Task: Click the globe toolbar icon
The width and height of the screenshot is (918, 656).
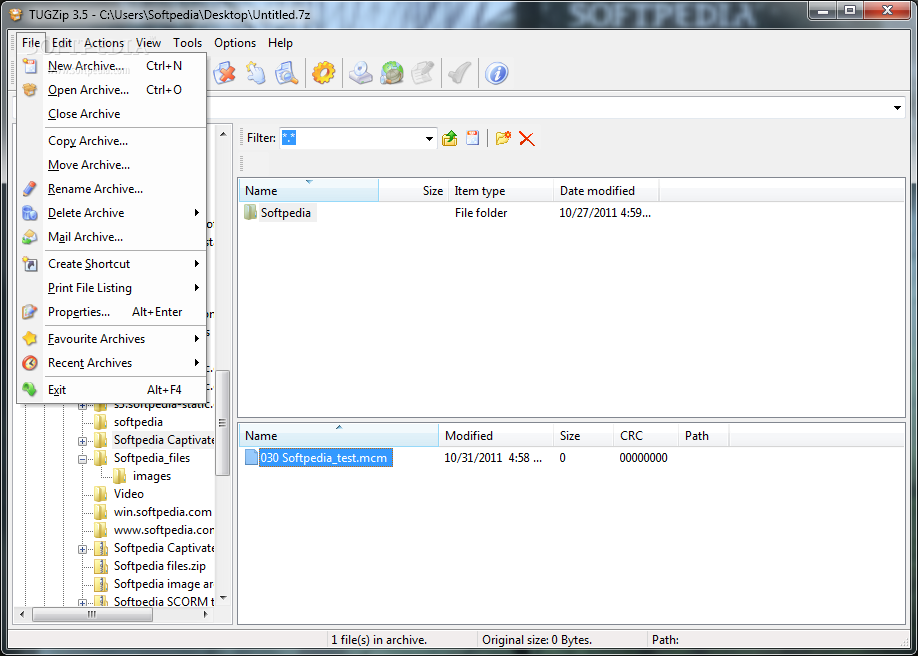Action: coord(391,74)
